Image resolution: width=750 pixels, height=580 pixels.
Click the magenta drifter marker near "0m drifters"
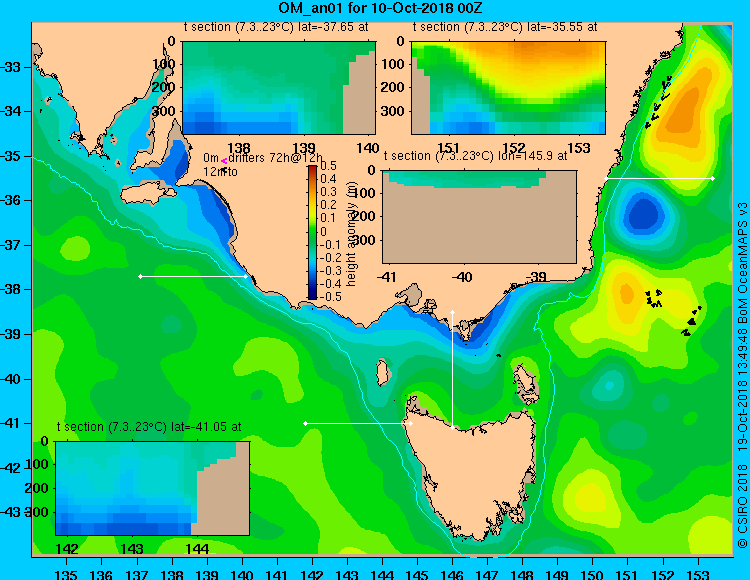224,162
